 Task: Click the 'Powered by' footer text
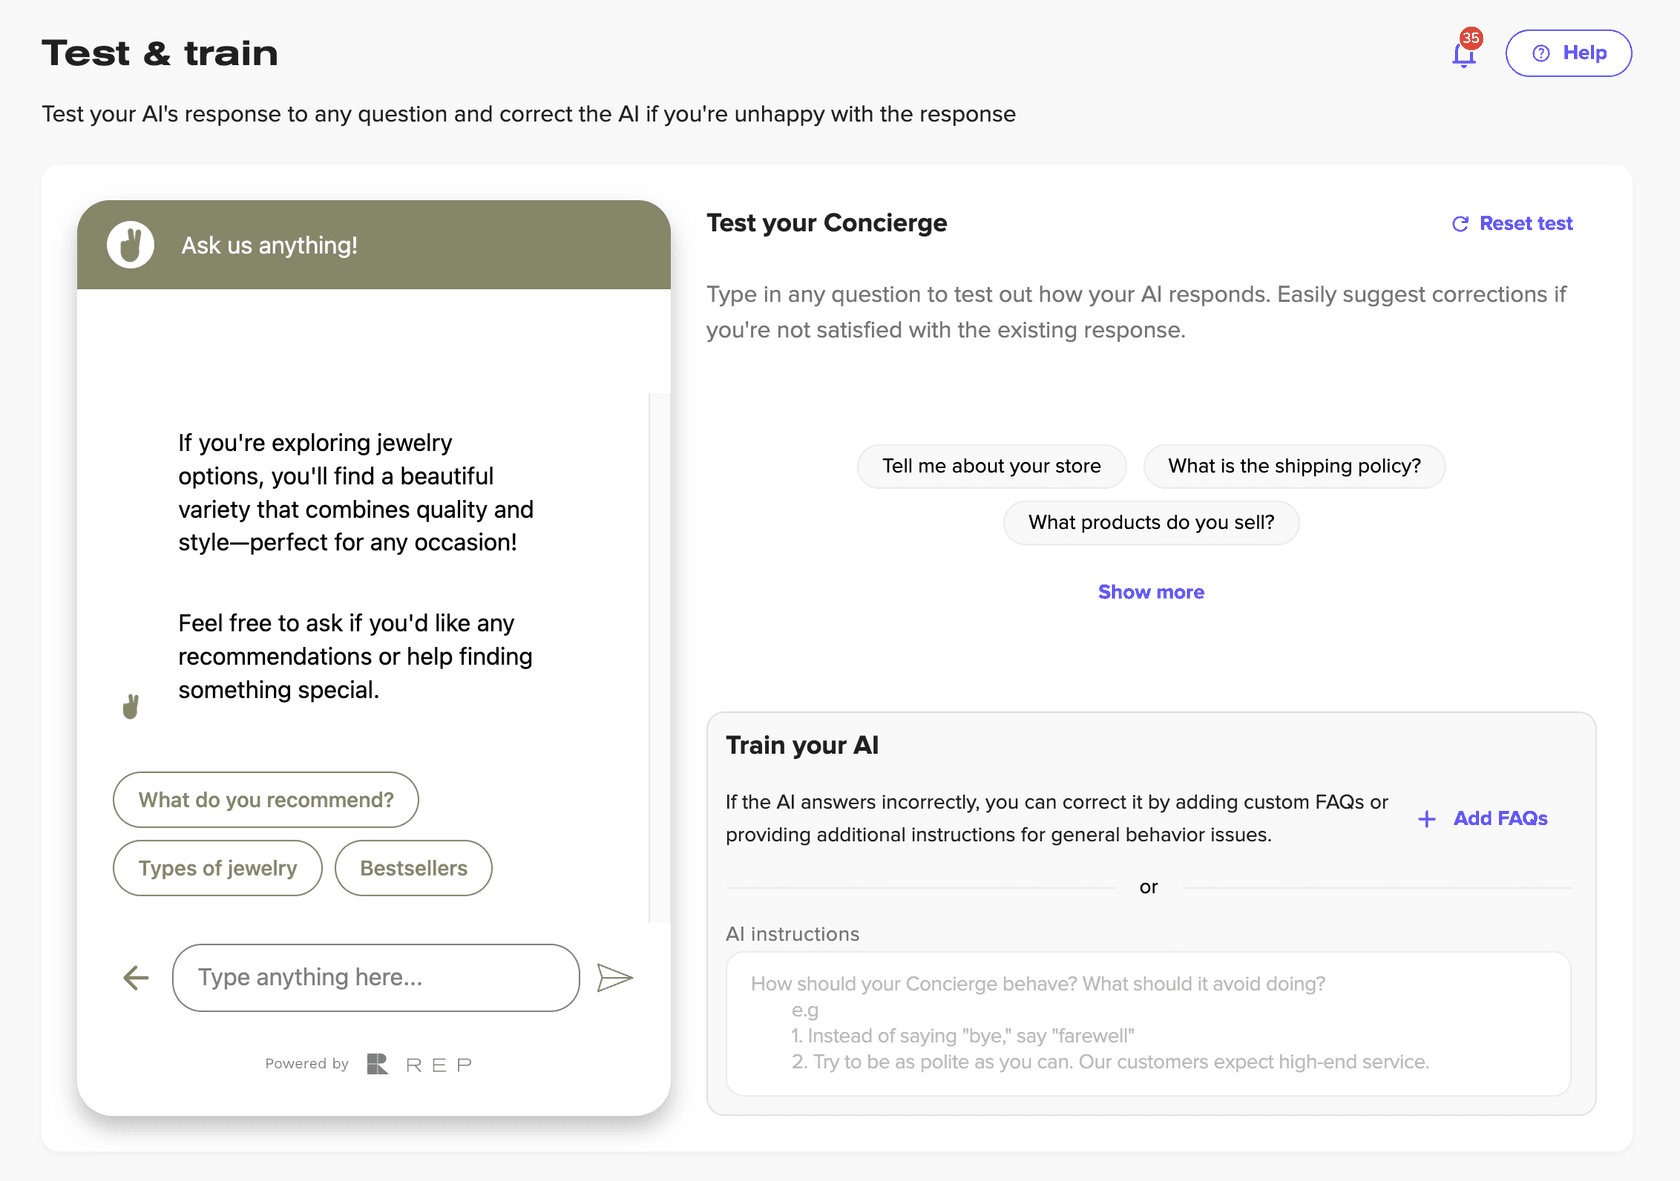[307, 1064]
